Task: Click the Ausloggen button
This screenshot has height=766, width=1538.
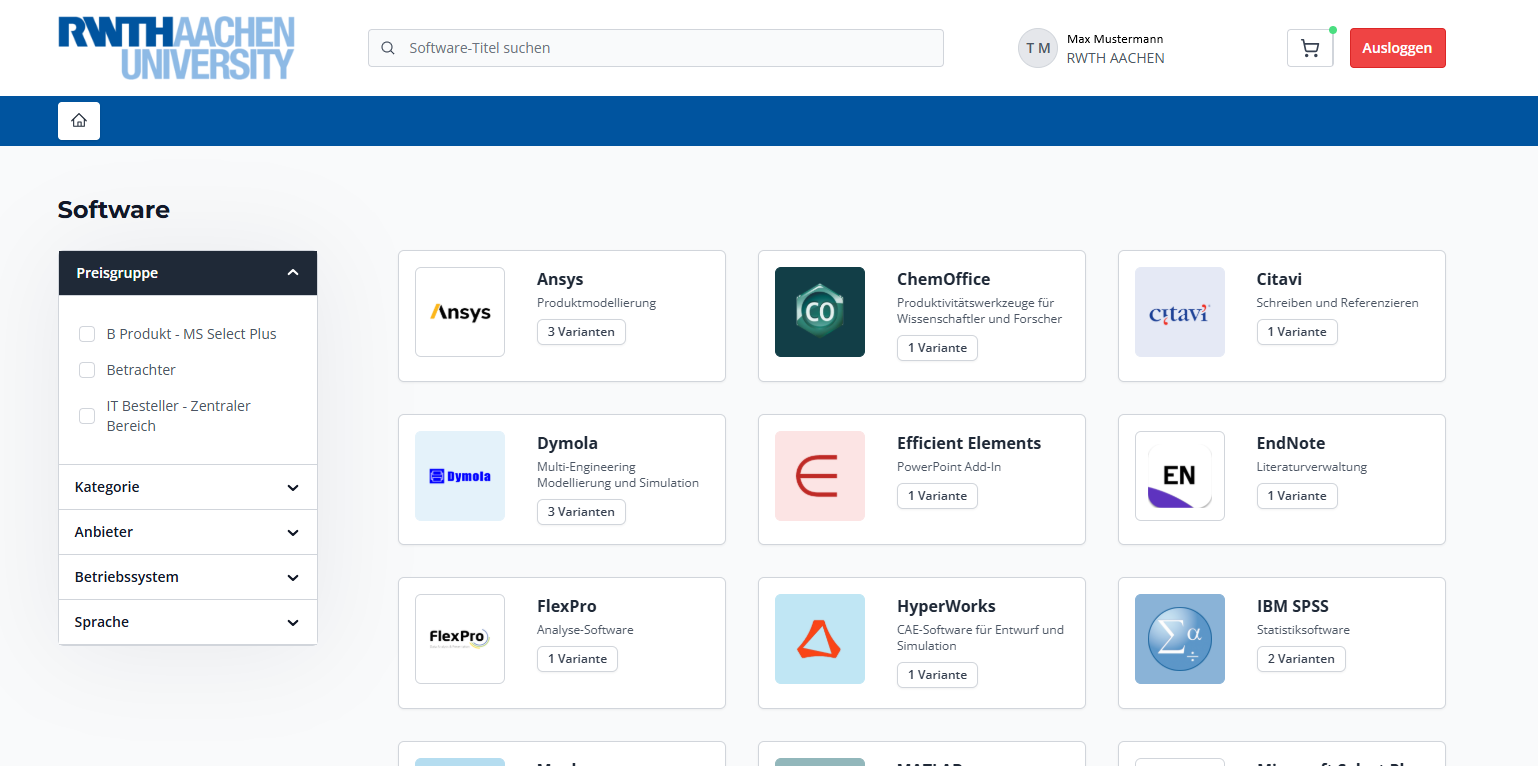Action: click(1397, 48)
